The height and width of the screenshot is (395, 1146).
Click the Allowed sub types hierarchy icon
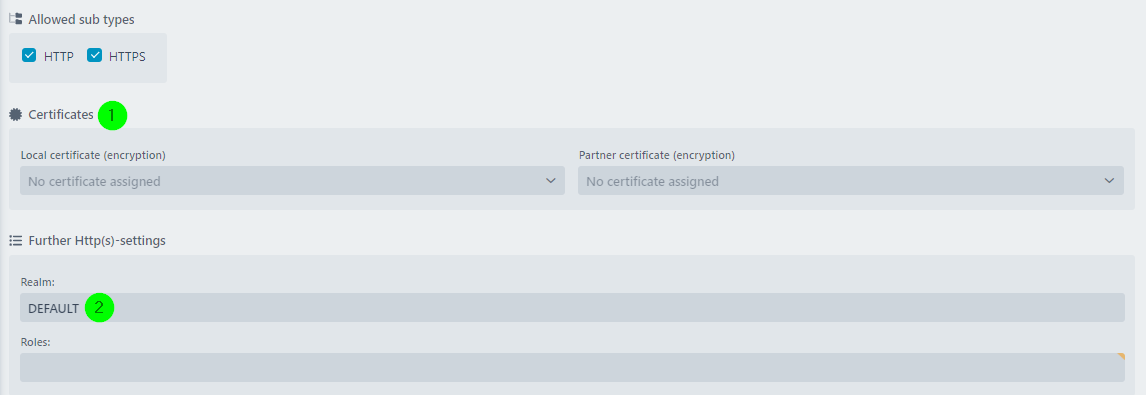click(x=15, y=20)
